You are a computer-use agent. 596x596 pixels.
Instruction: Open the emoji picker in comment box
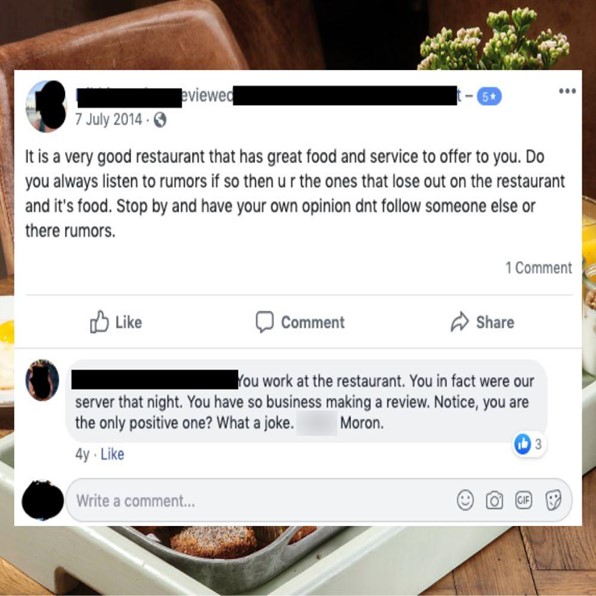click(x=465, y=500)
